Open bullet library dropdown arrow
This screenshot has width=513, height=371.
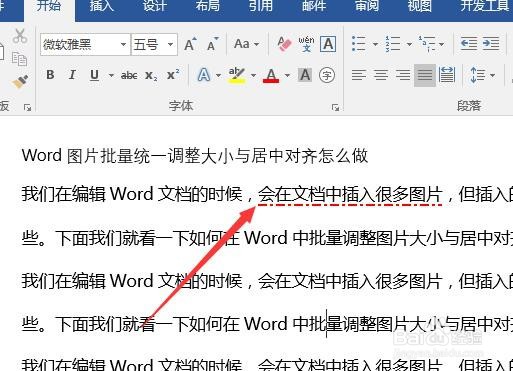375,44
